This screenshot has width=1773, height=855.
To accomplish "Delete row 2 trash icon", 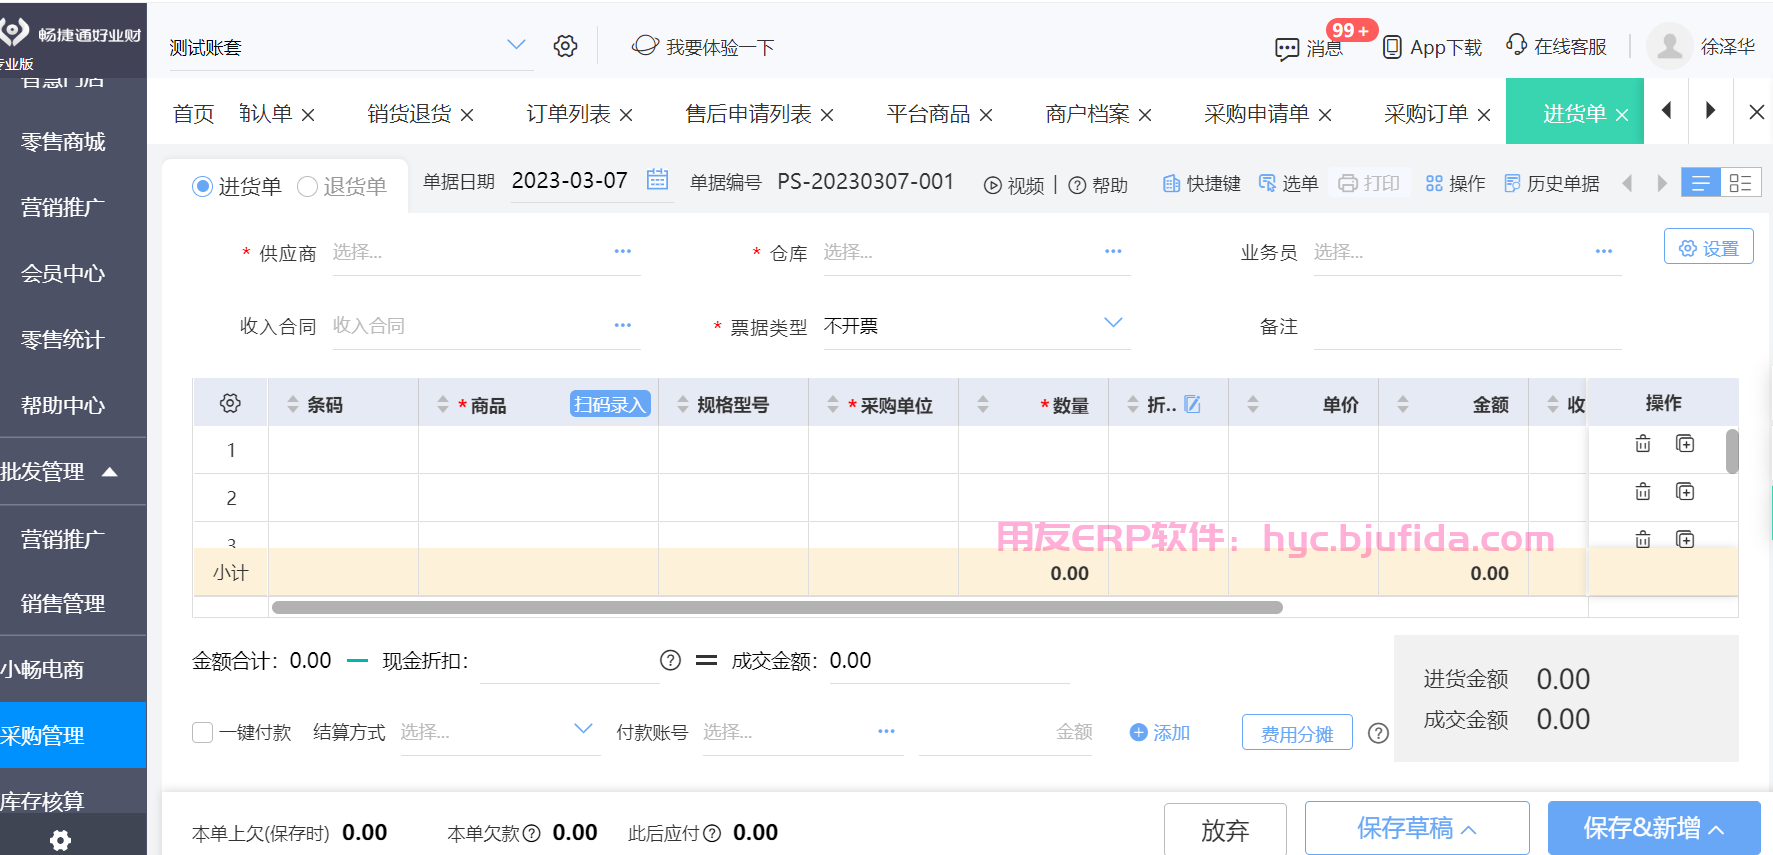I will pos(1642,491).
